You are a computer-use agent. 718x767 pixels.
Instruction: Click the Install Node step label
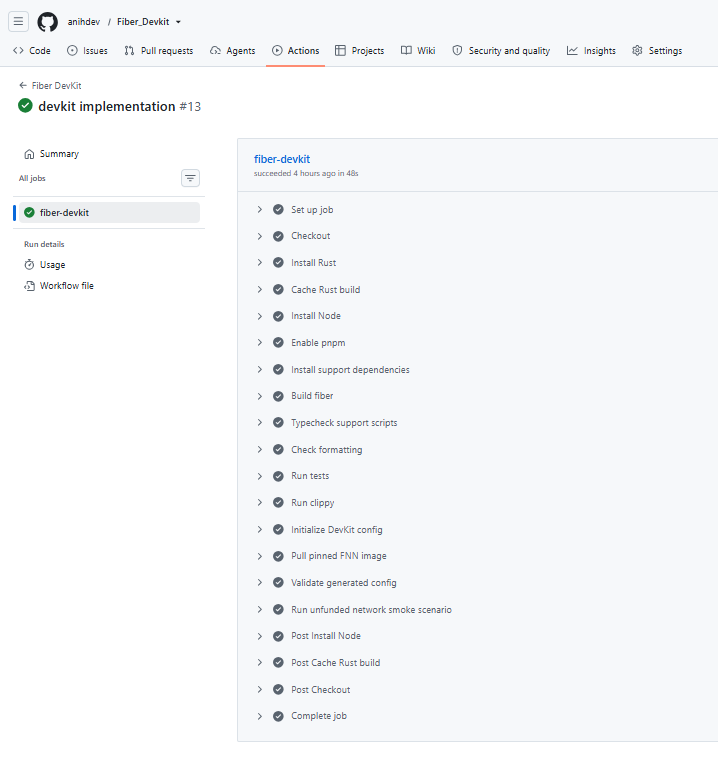[315, 316]
